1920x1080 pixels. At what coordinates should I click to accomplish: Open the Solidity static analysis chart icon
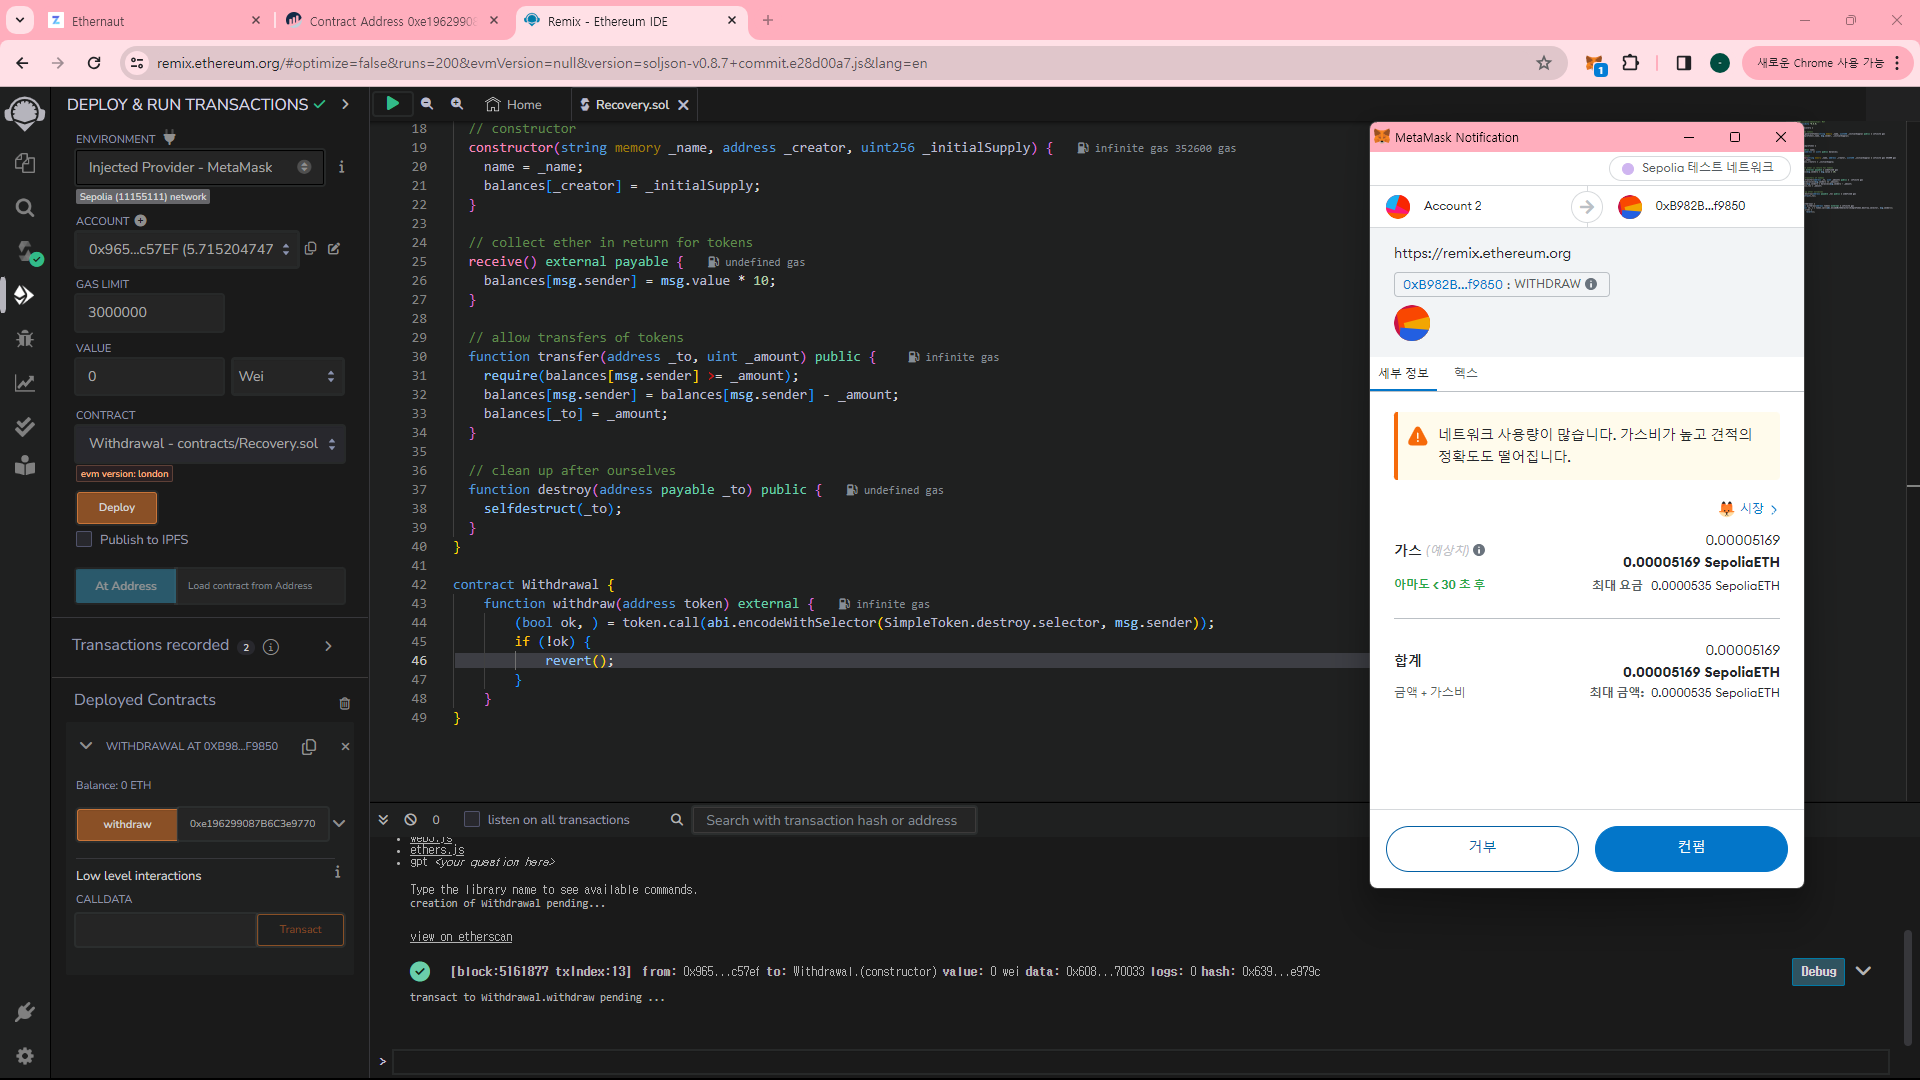point(25,383)
